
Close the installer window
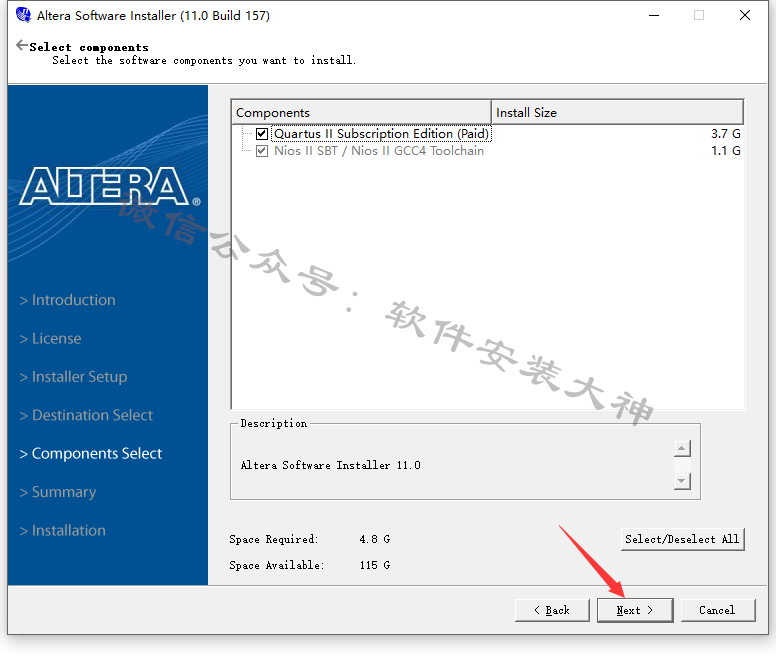coord(745,15)
